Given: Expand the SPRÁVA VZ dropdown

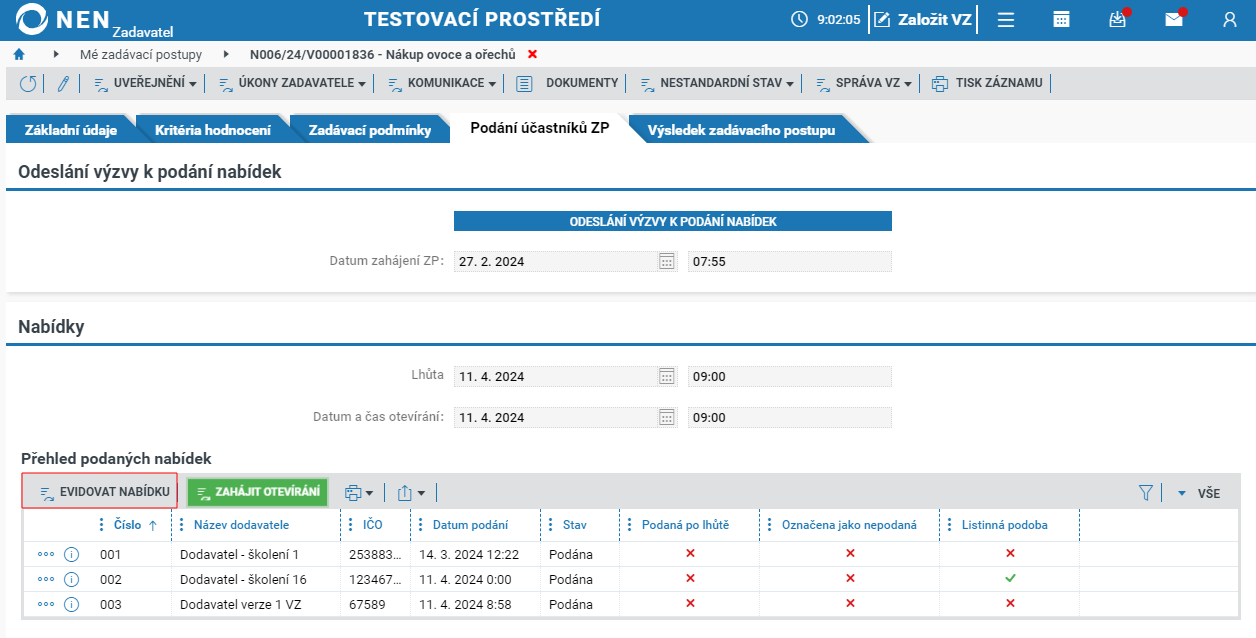Looking at the screenshot, I should (864, 84).
